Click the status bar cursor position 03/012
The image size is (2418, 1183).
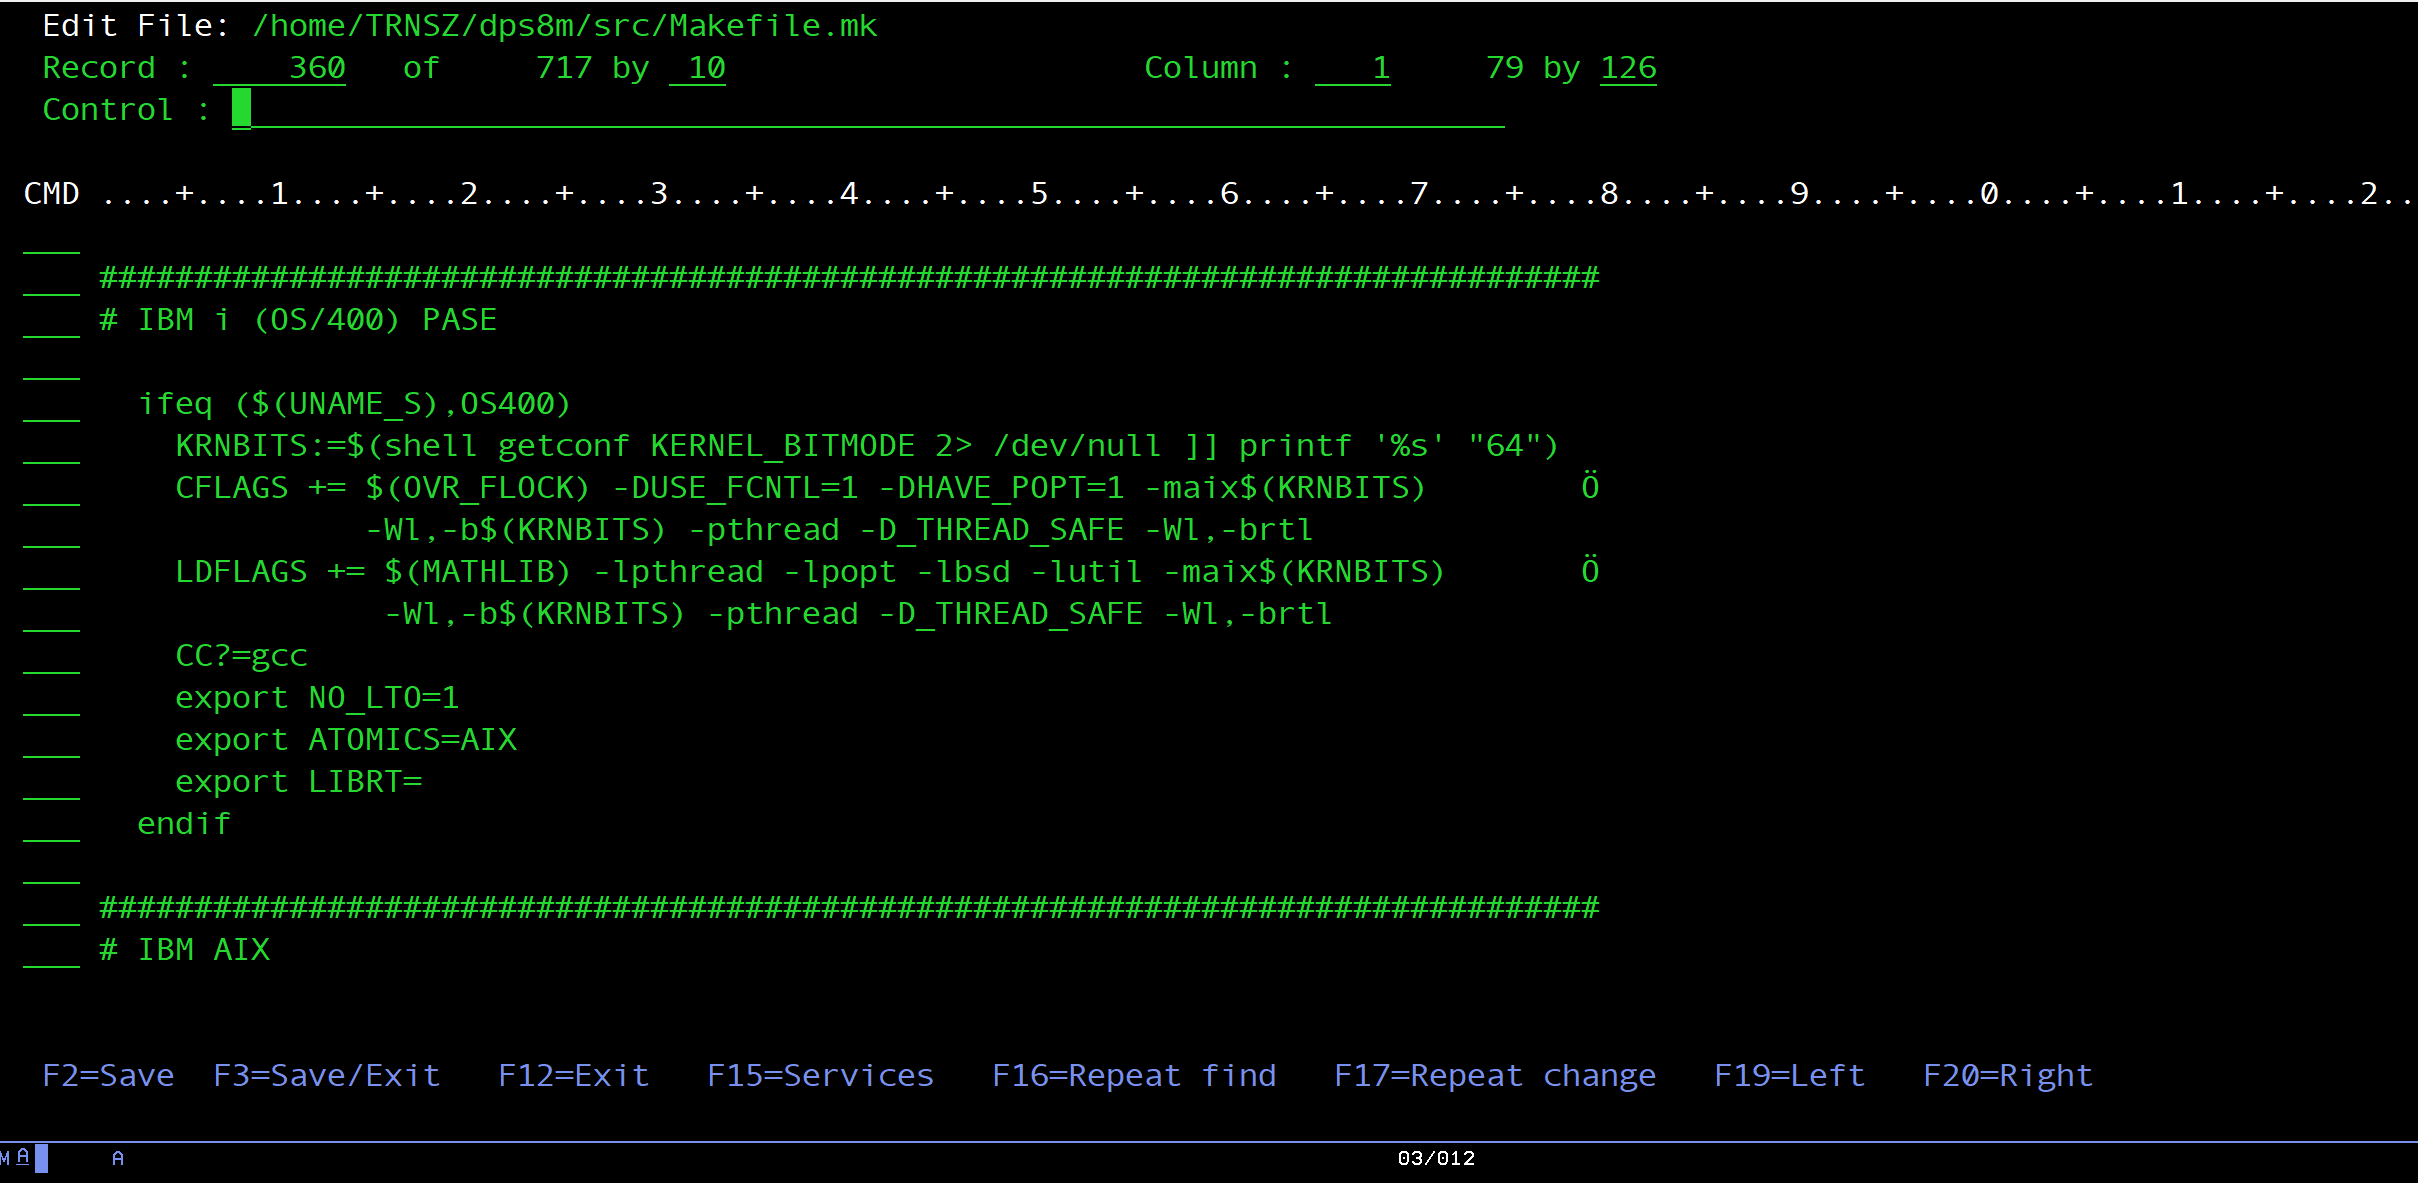pos(1435,1158)
